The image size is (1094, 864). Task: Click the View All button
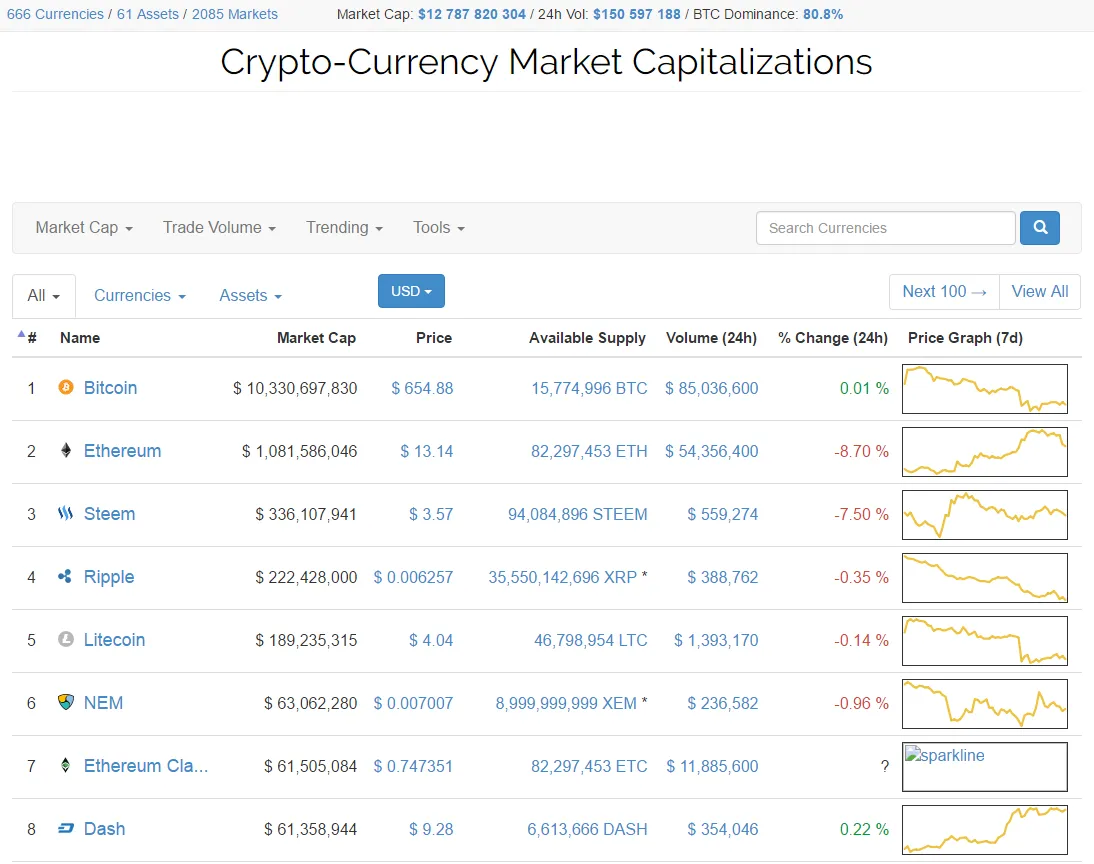click(x=1040, y=291)
